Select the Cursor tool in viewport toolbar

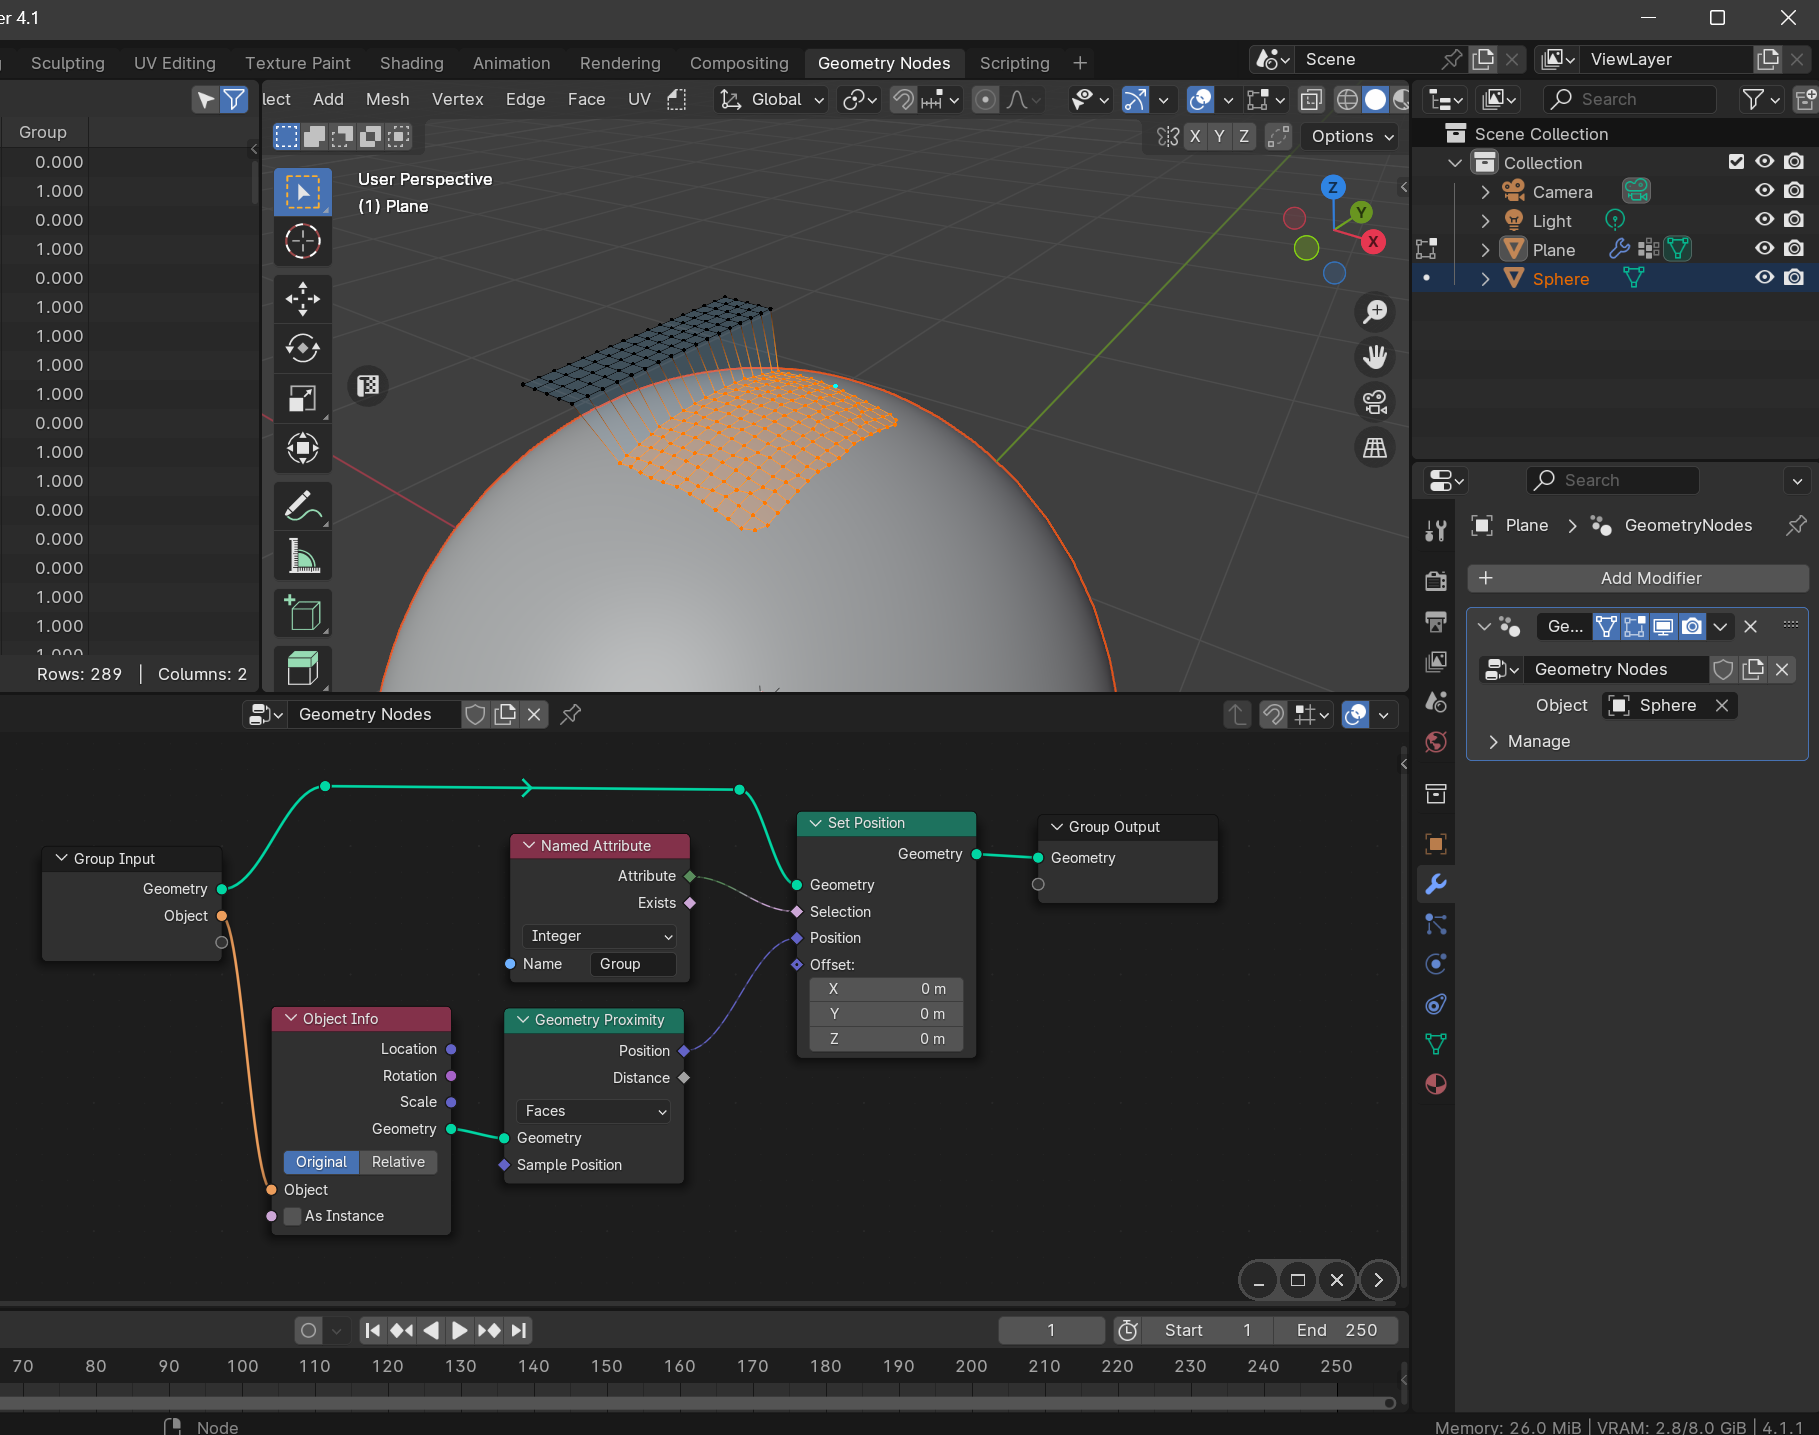pos(303,241)
